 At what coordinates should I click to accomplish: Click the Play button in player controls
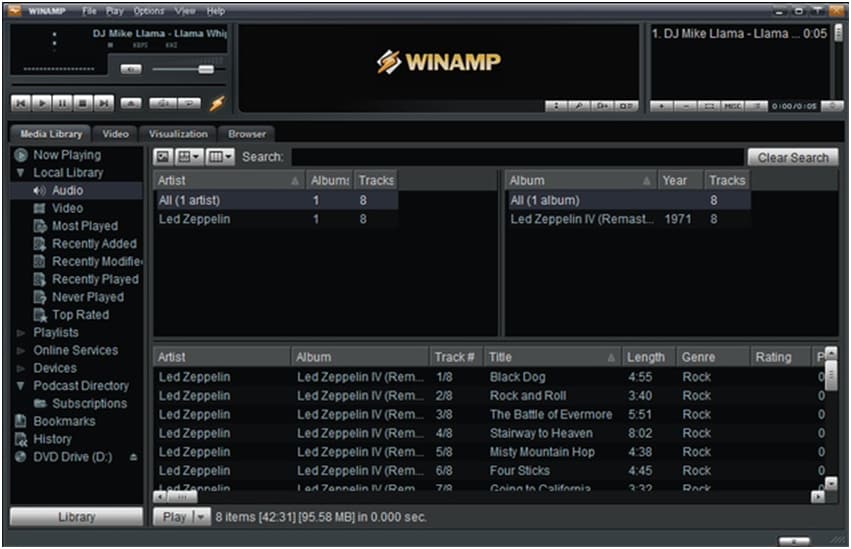(x=41, y=103)
